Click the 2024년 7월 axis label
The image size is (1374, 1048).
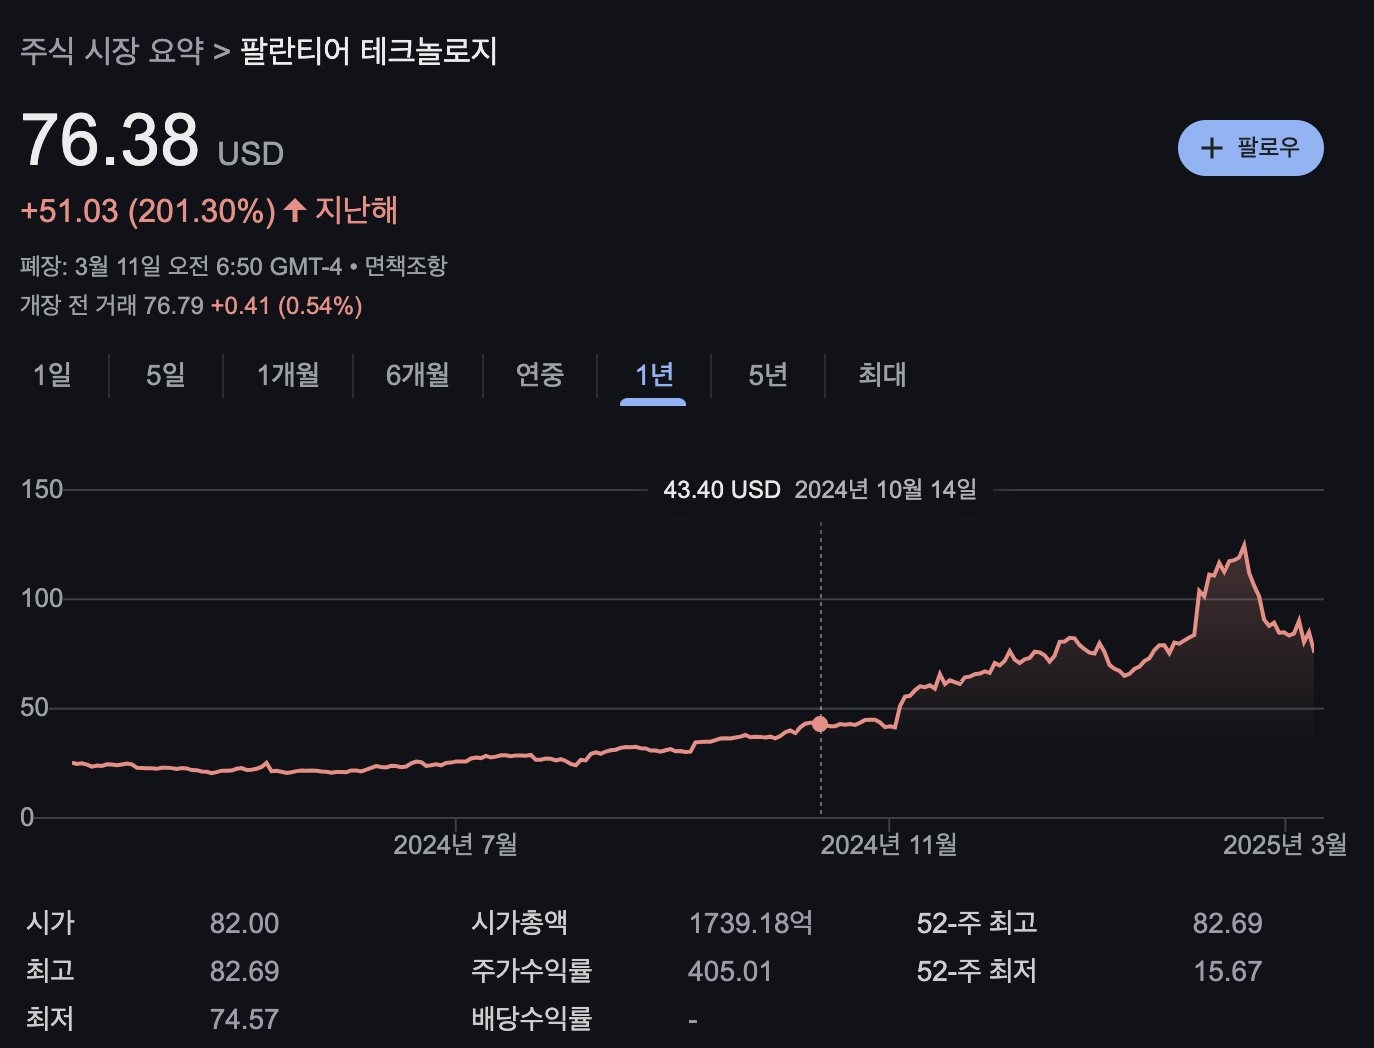coord(455,845)
